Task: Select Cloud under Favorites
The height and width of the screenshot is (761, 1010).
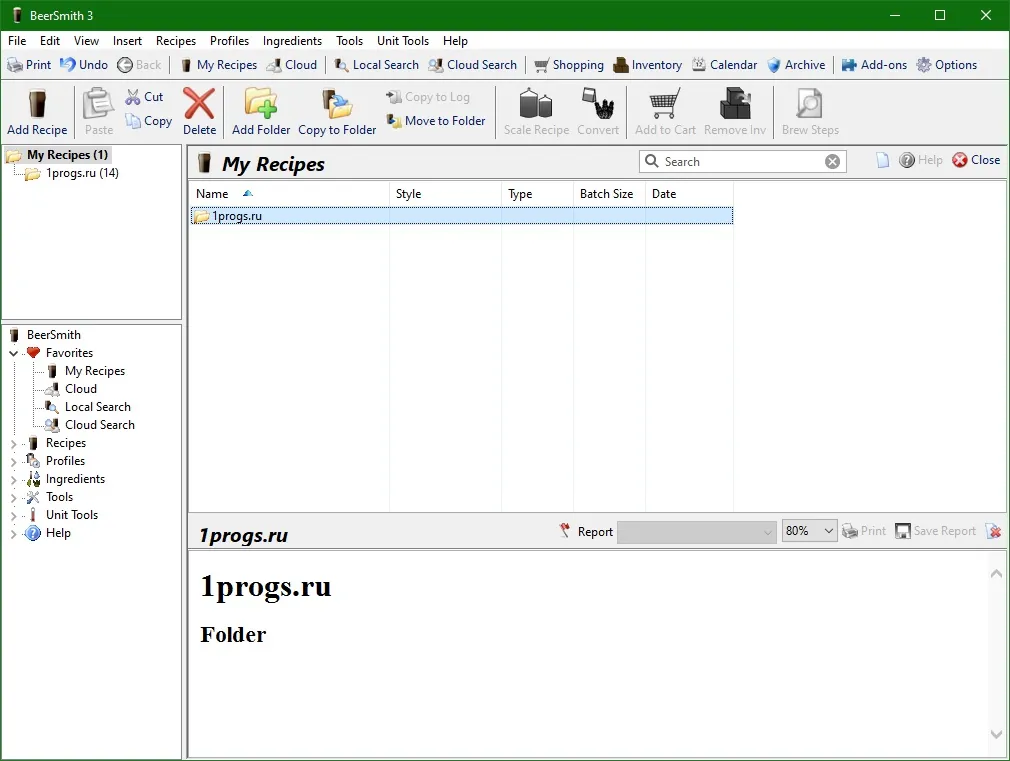Action: [71, 389]
